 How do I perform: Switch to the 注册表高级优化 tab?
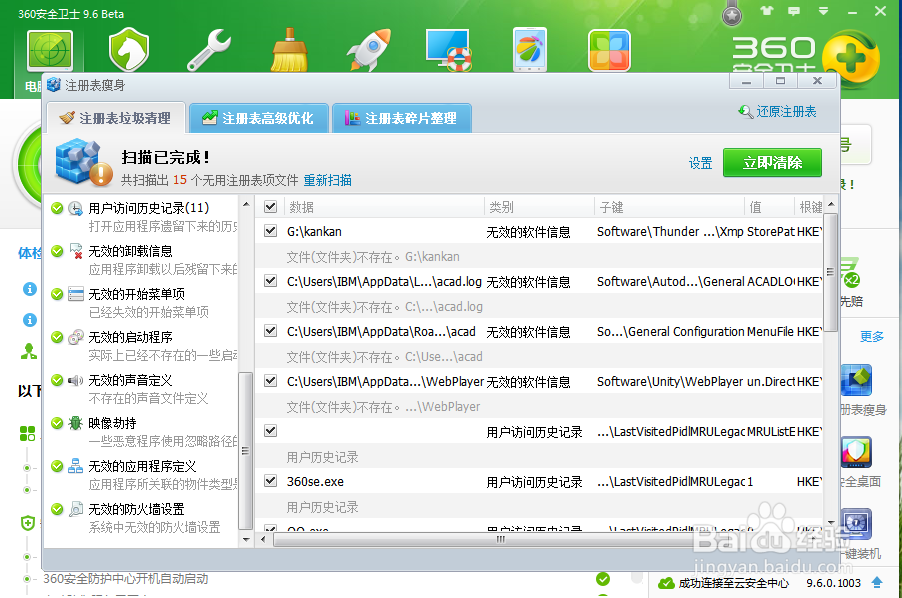tap(259, 117)
